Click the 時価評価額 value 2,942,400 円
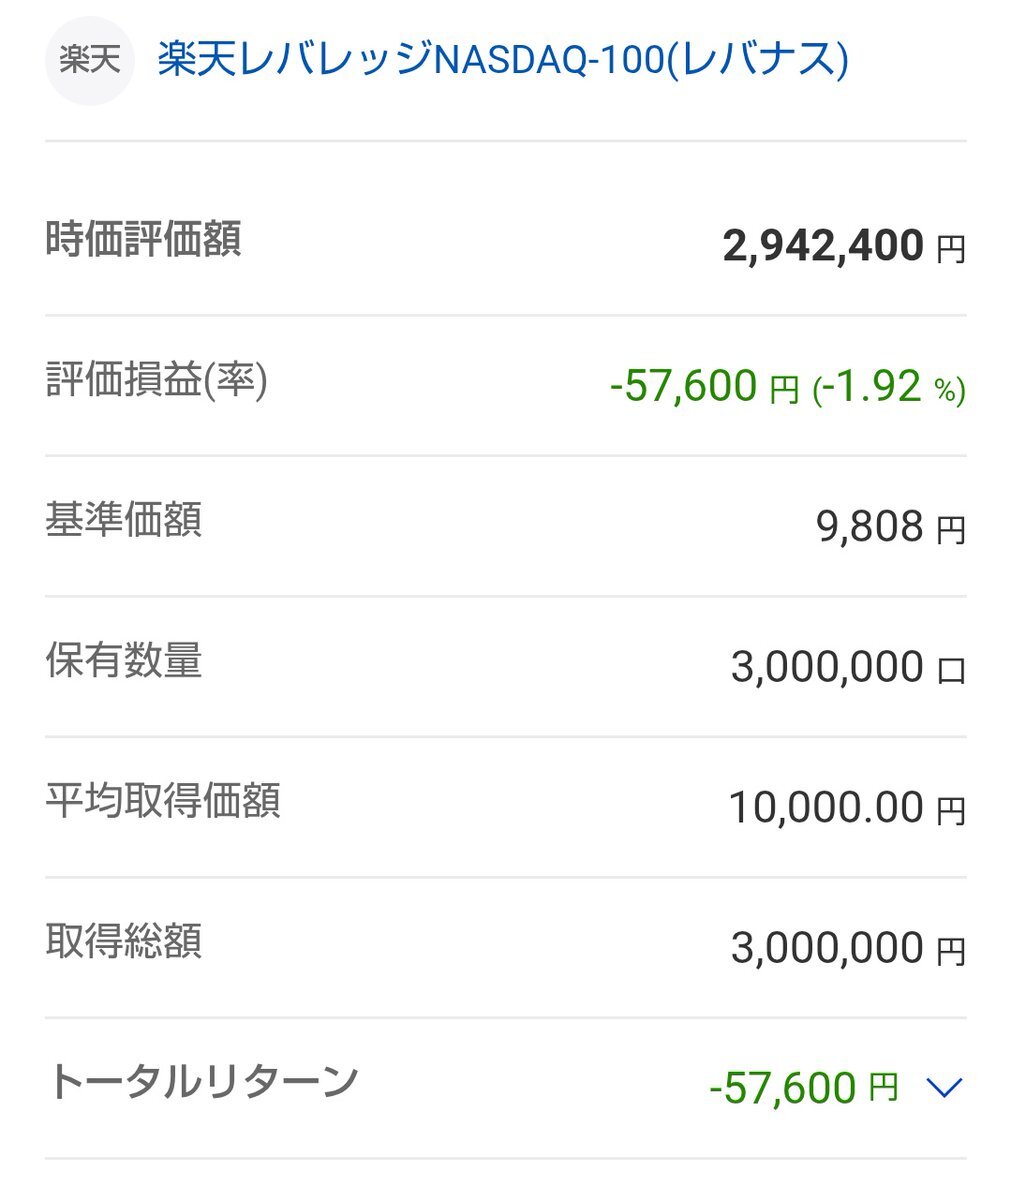 (844, 246)
